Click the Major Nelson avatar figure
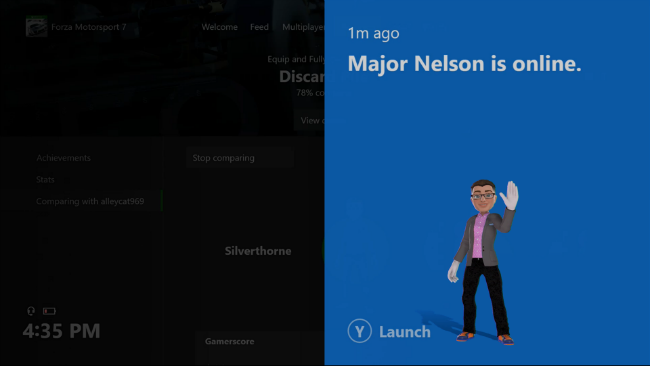The height and width of the screenshot is (366, 650). coord(484,262)
